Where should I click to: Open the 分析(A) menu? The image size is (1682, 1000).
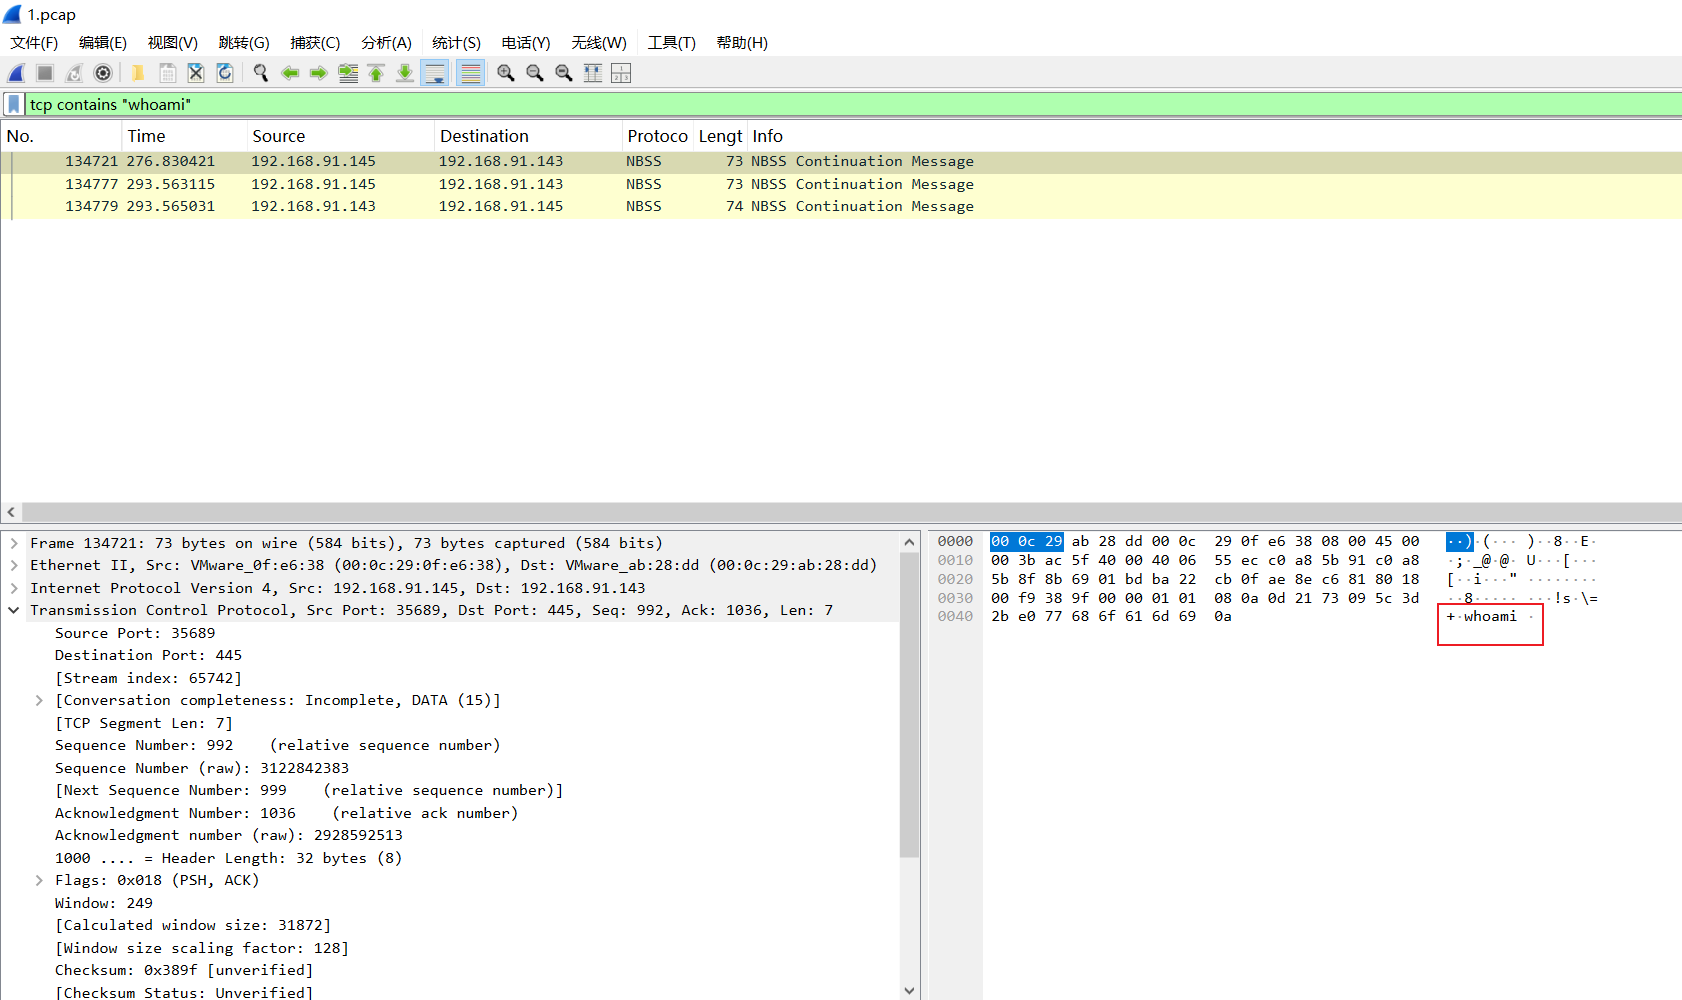(386, 43)
